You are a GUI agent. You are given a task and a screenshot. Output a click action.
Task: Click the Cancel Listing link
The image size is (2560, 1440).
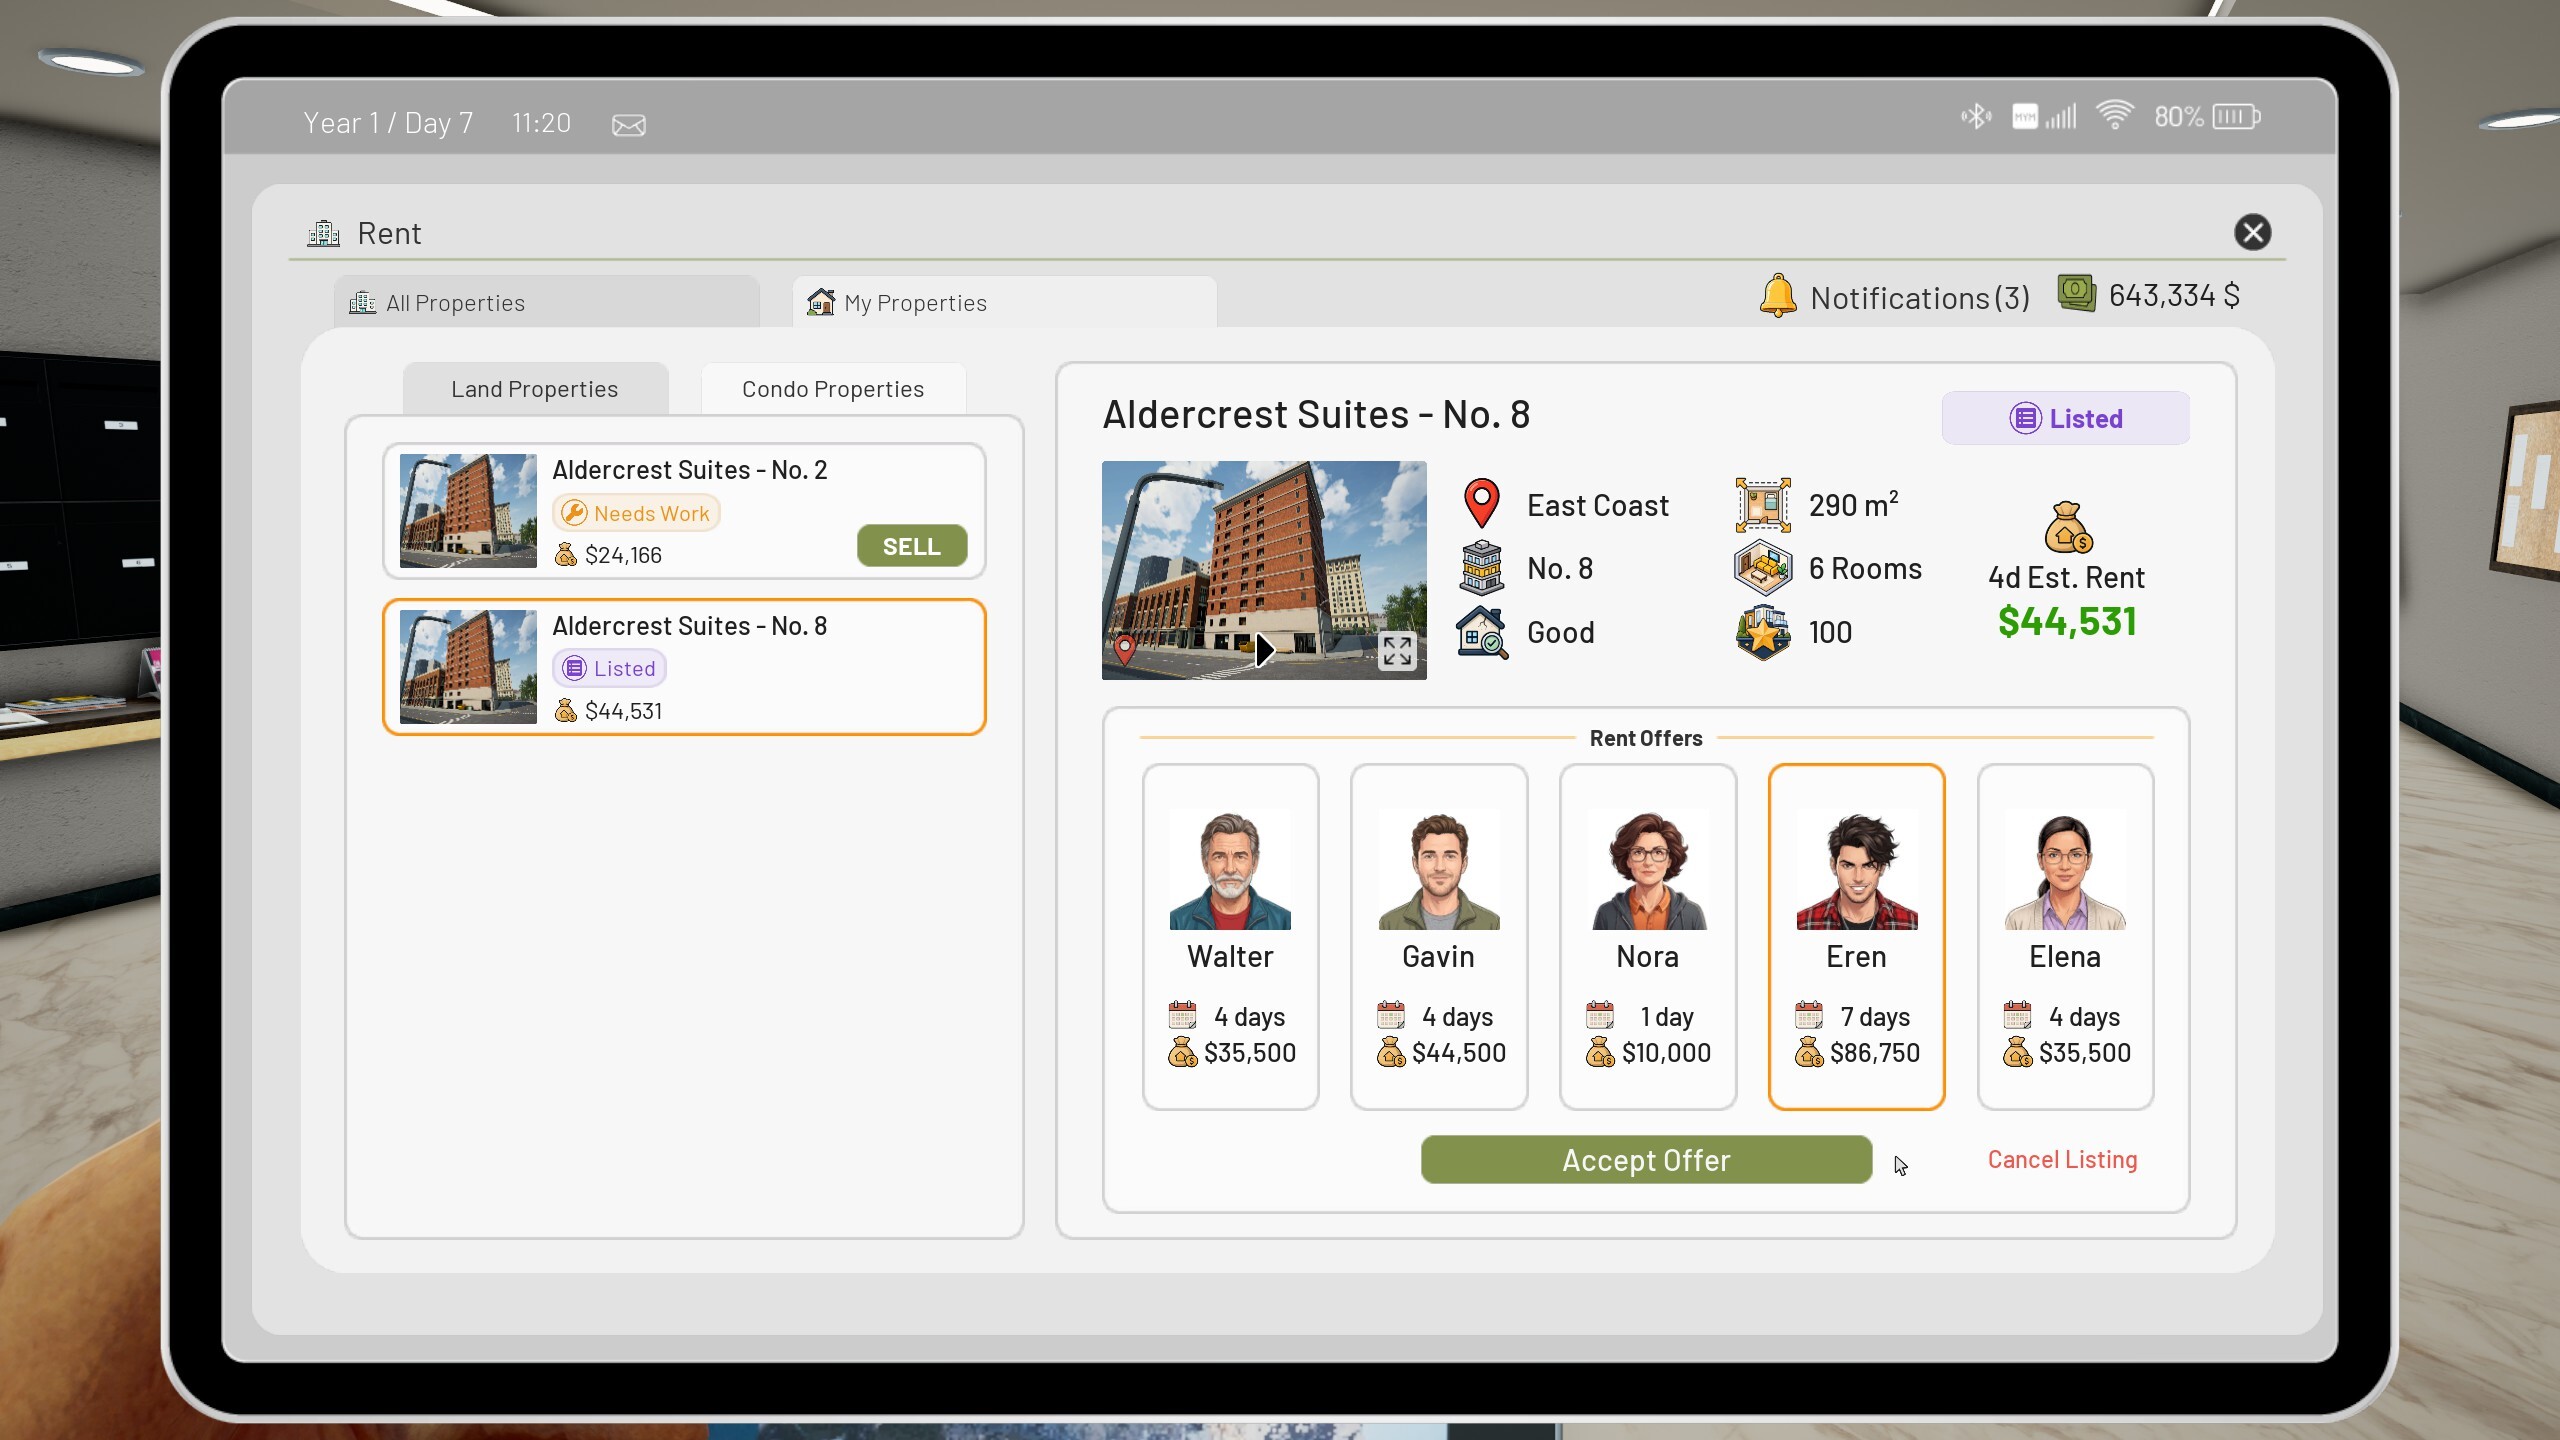[x=2062, y=1159]
